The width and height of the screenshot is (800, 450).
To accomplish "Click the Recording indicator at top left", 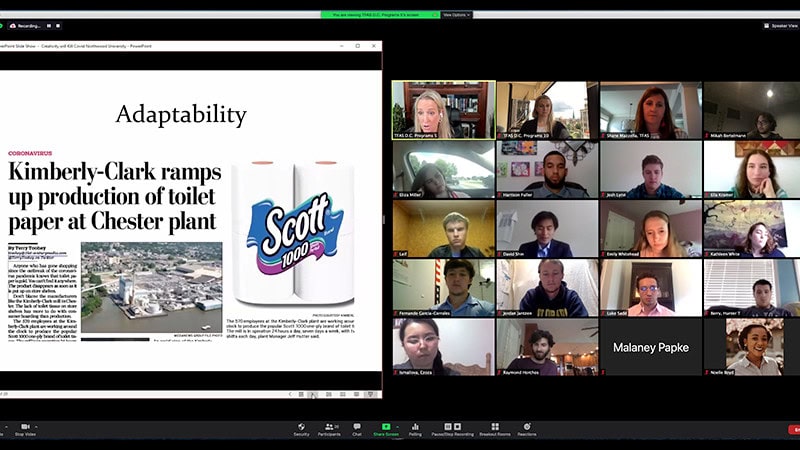I will pos(26,26).
